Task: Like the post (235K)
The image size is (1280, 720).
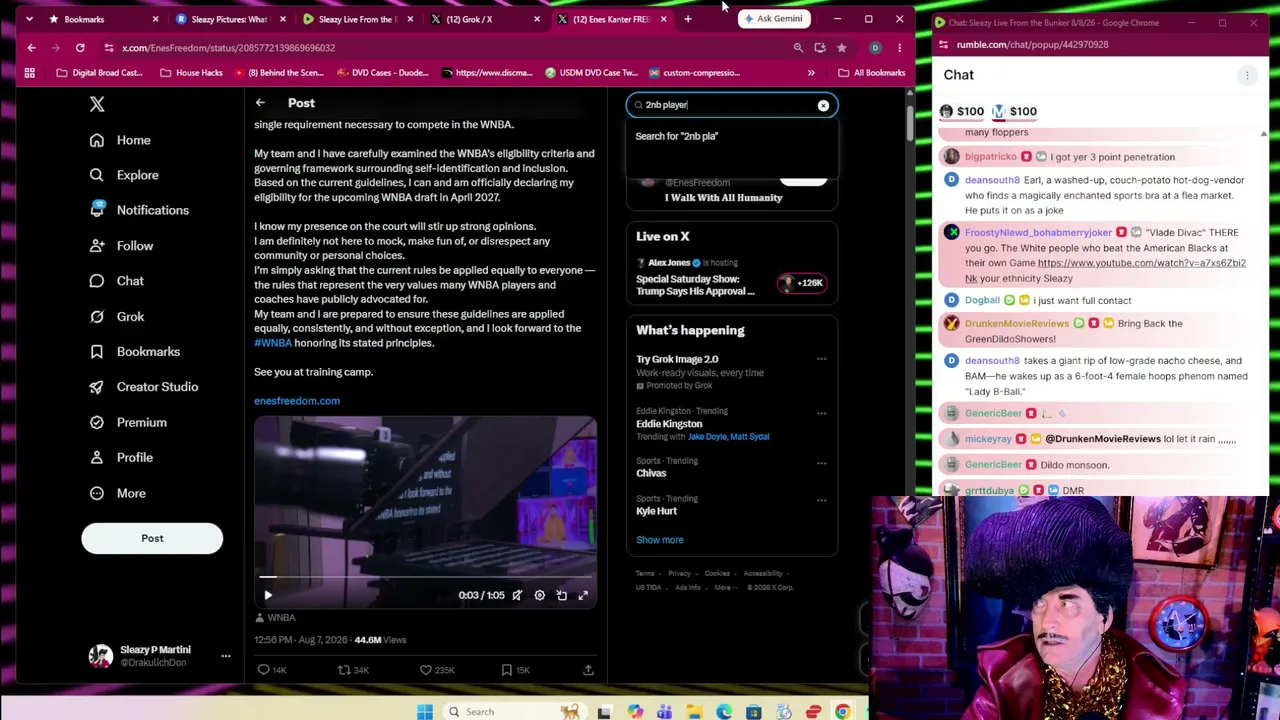Action: [x=436, y=670]
